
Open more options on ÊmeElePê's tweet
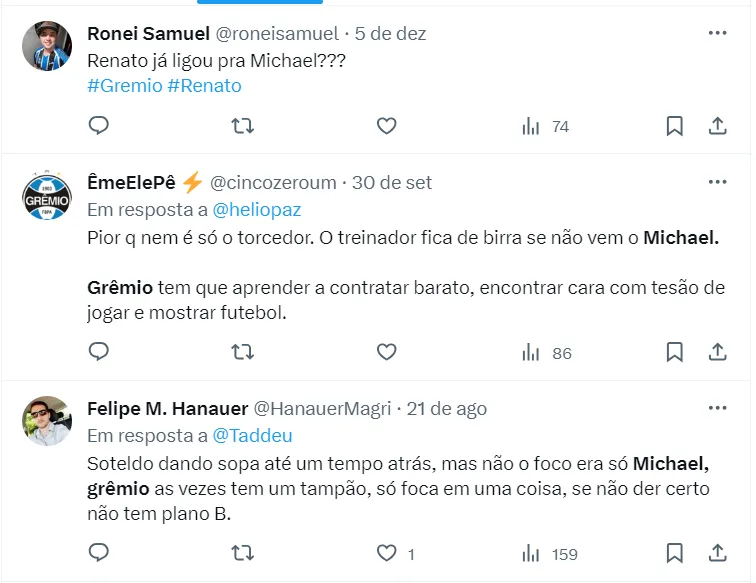(x=717, y=182)
